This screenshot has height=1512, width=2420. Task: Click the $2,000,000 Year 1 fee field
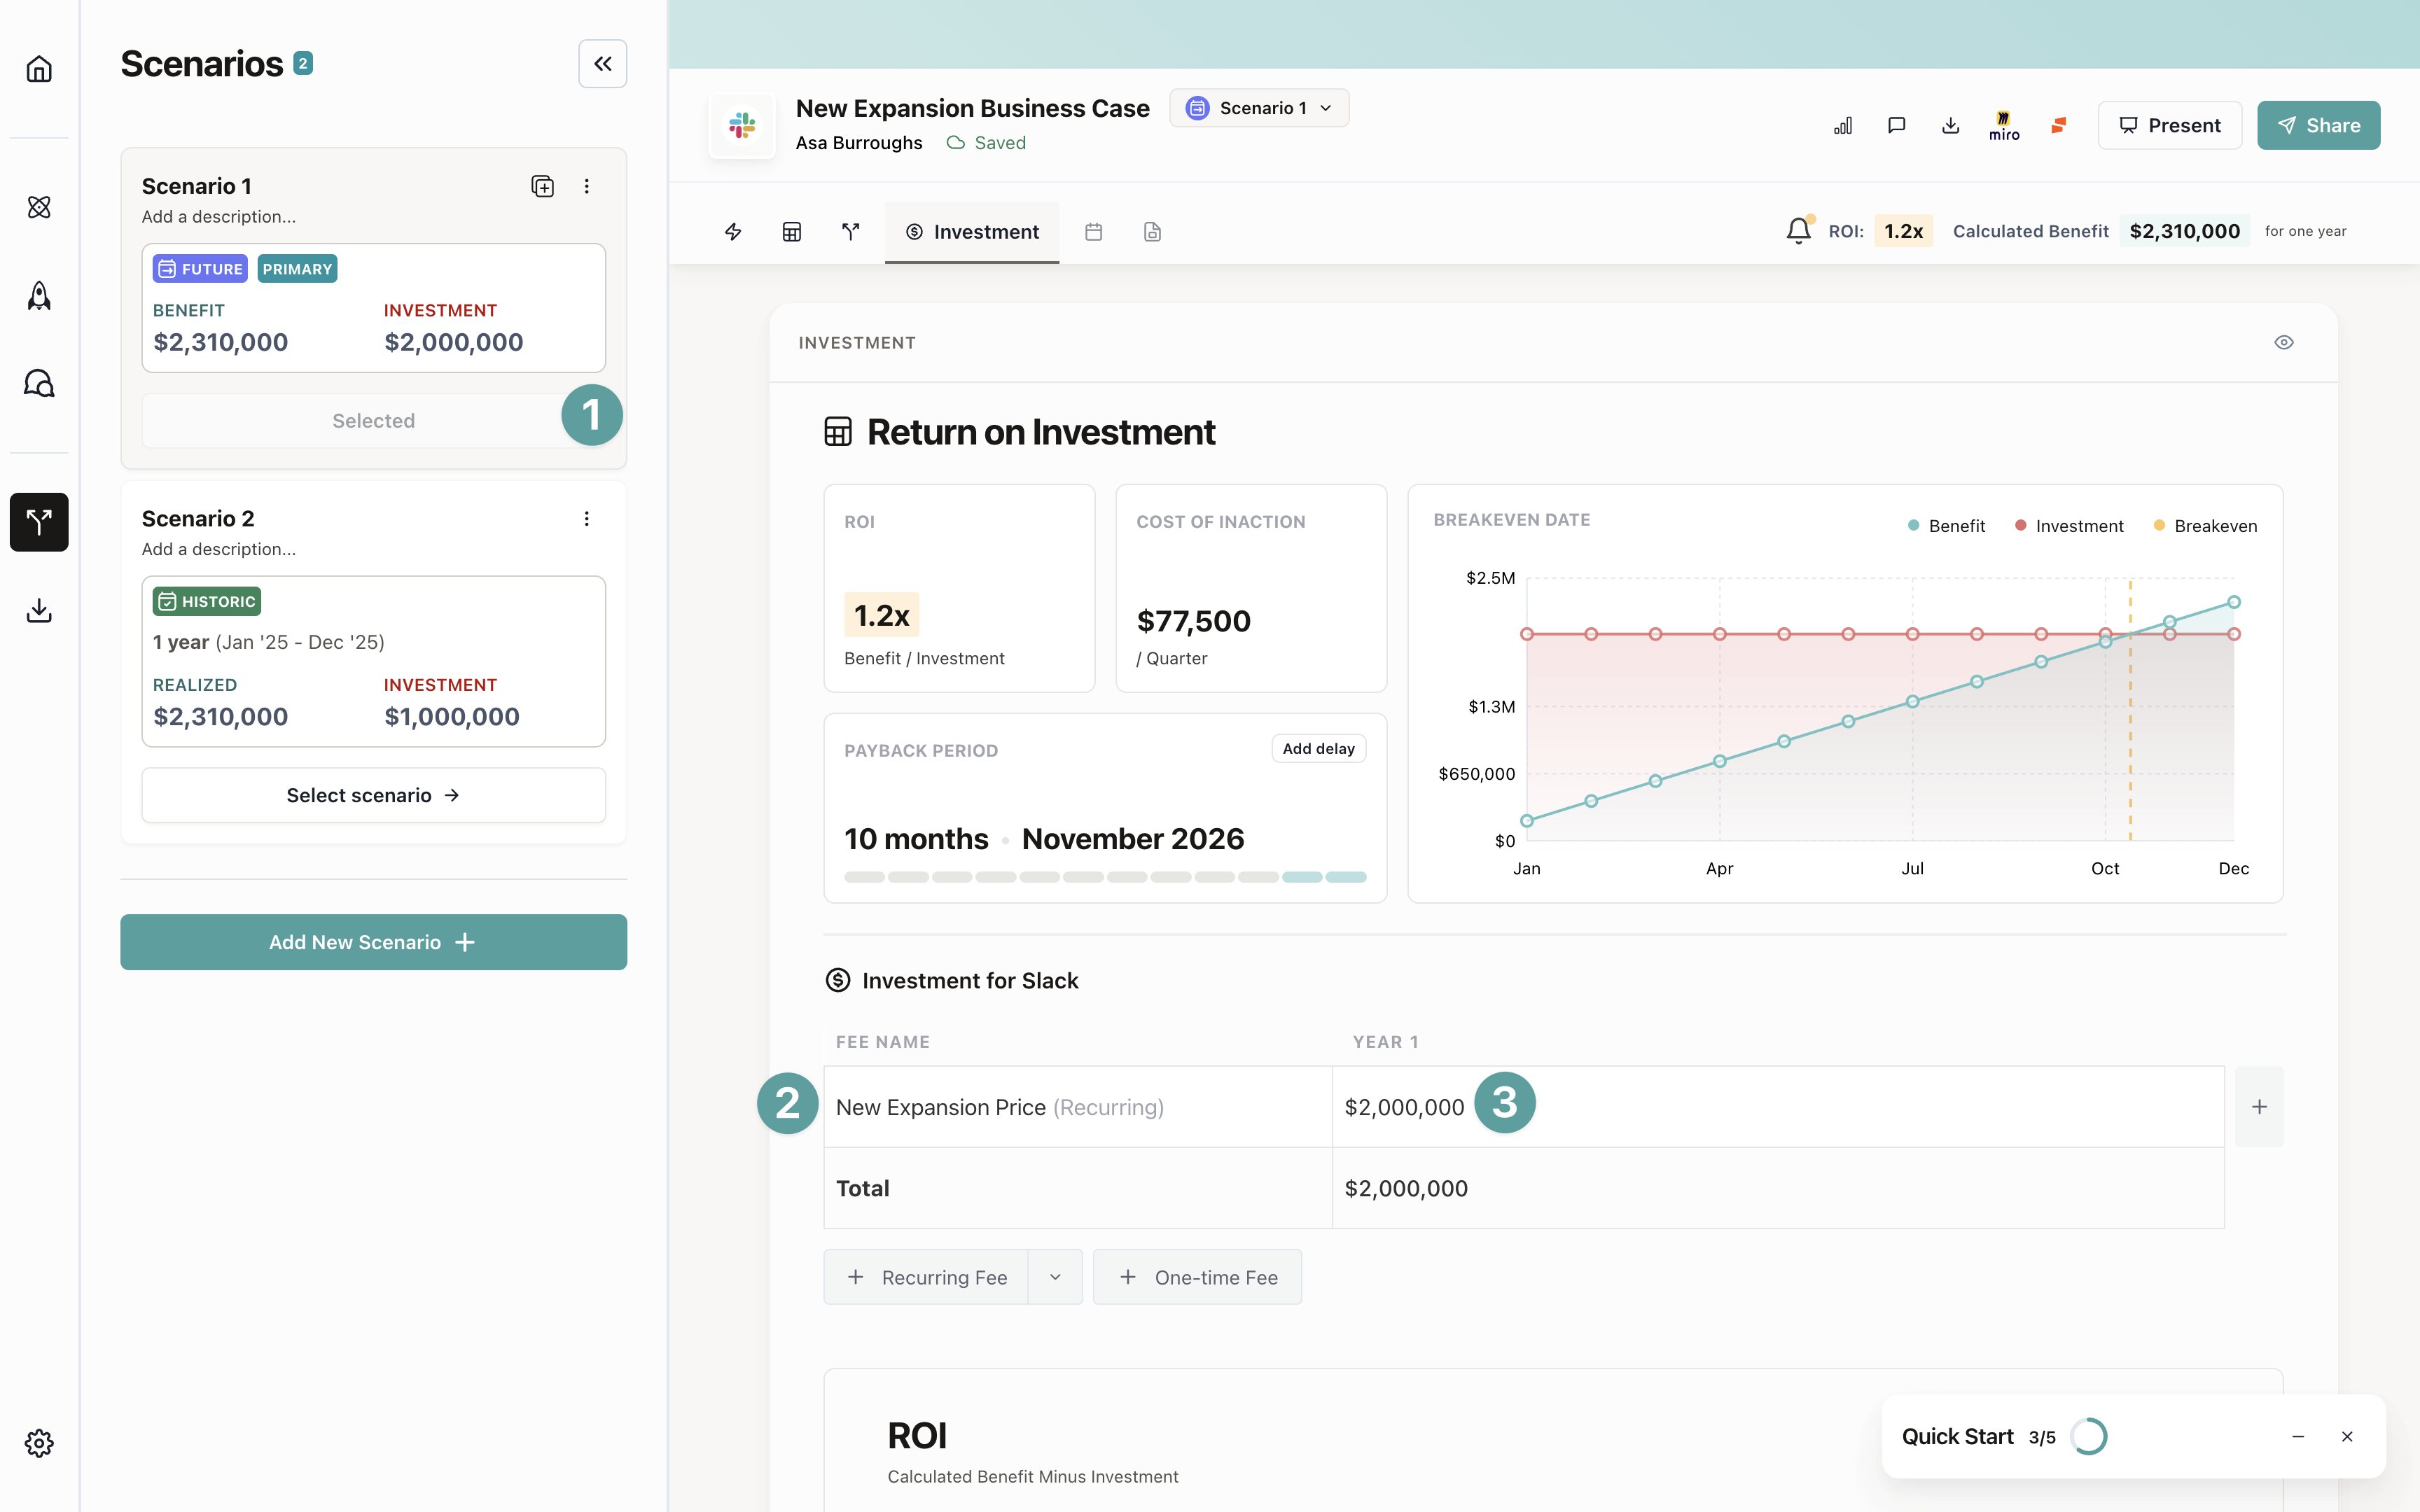[1404, 1107]
